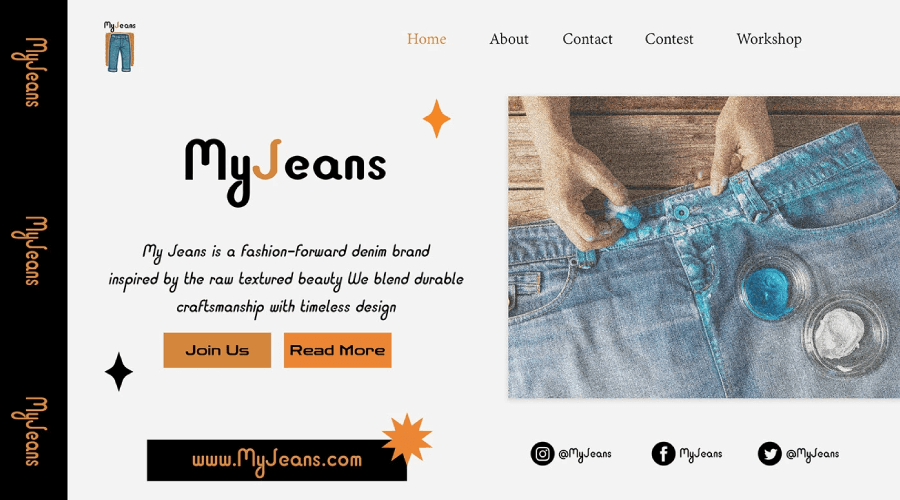Screen dimensions: 900x500
Task: Click the large MyJeans headline title
Action: point(285,171)
